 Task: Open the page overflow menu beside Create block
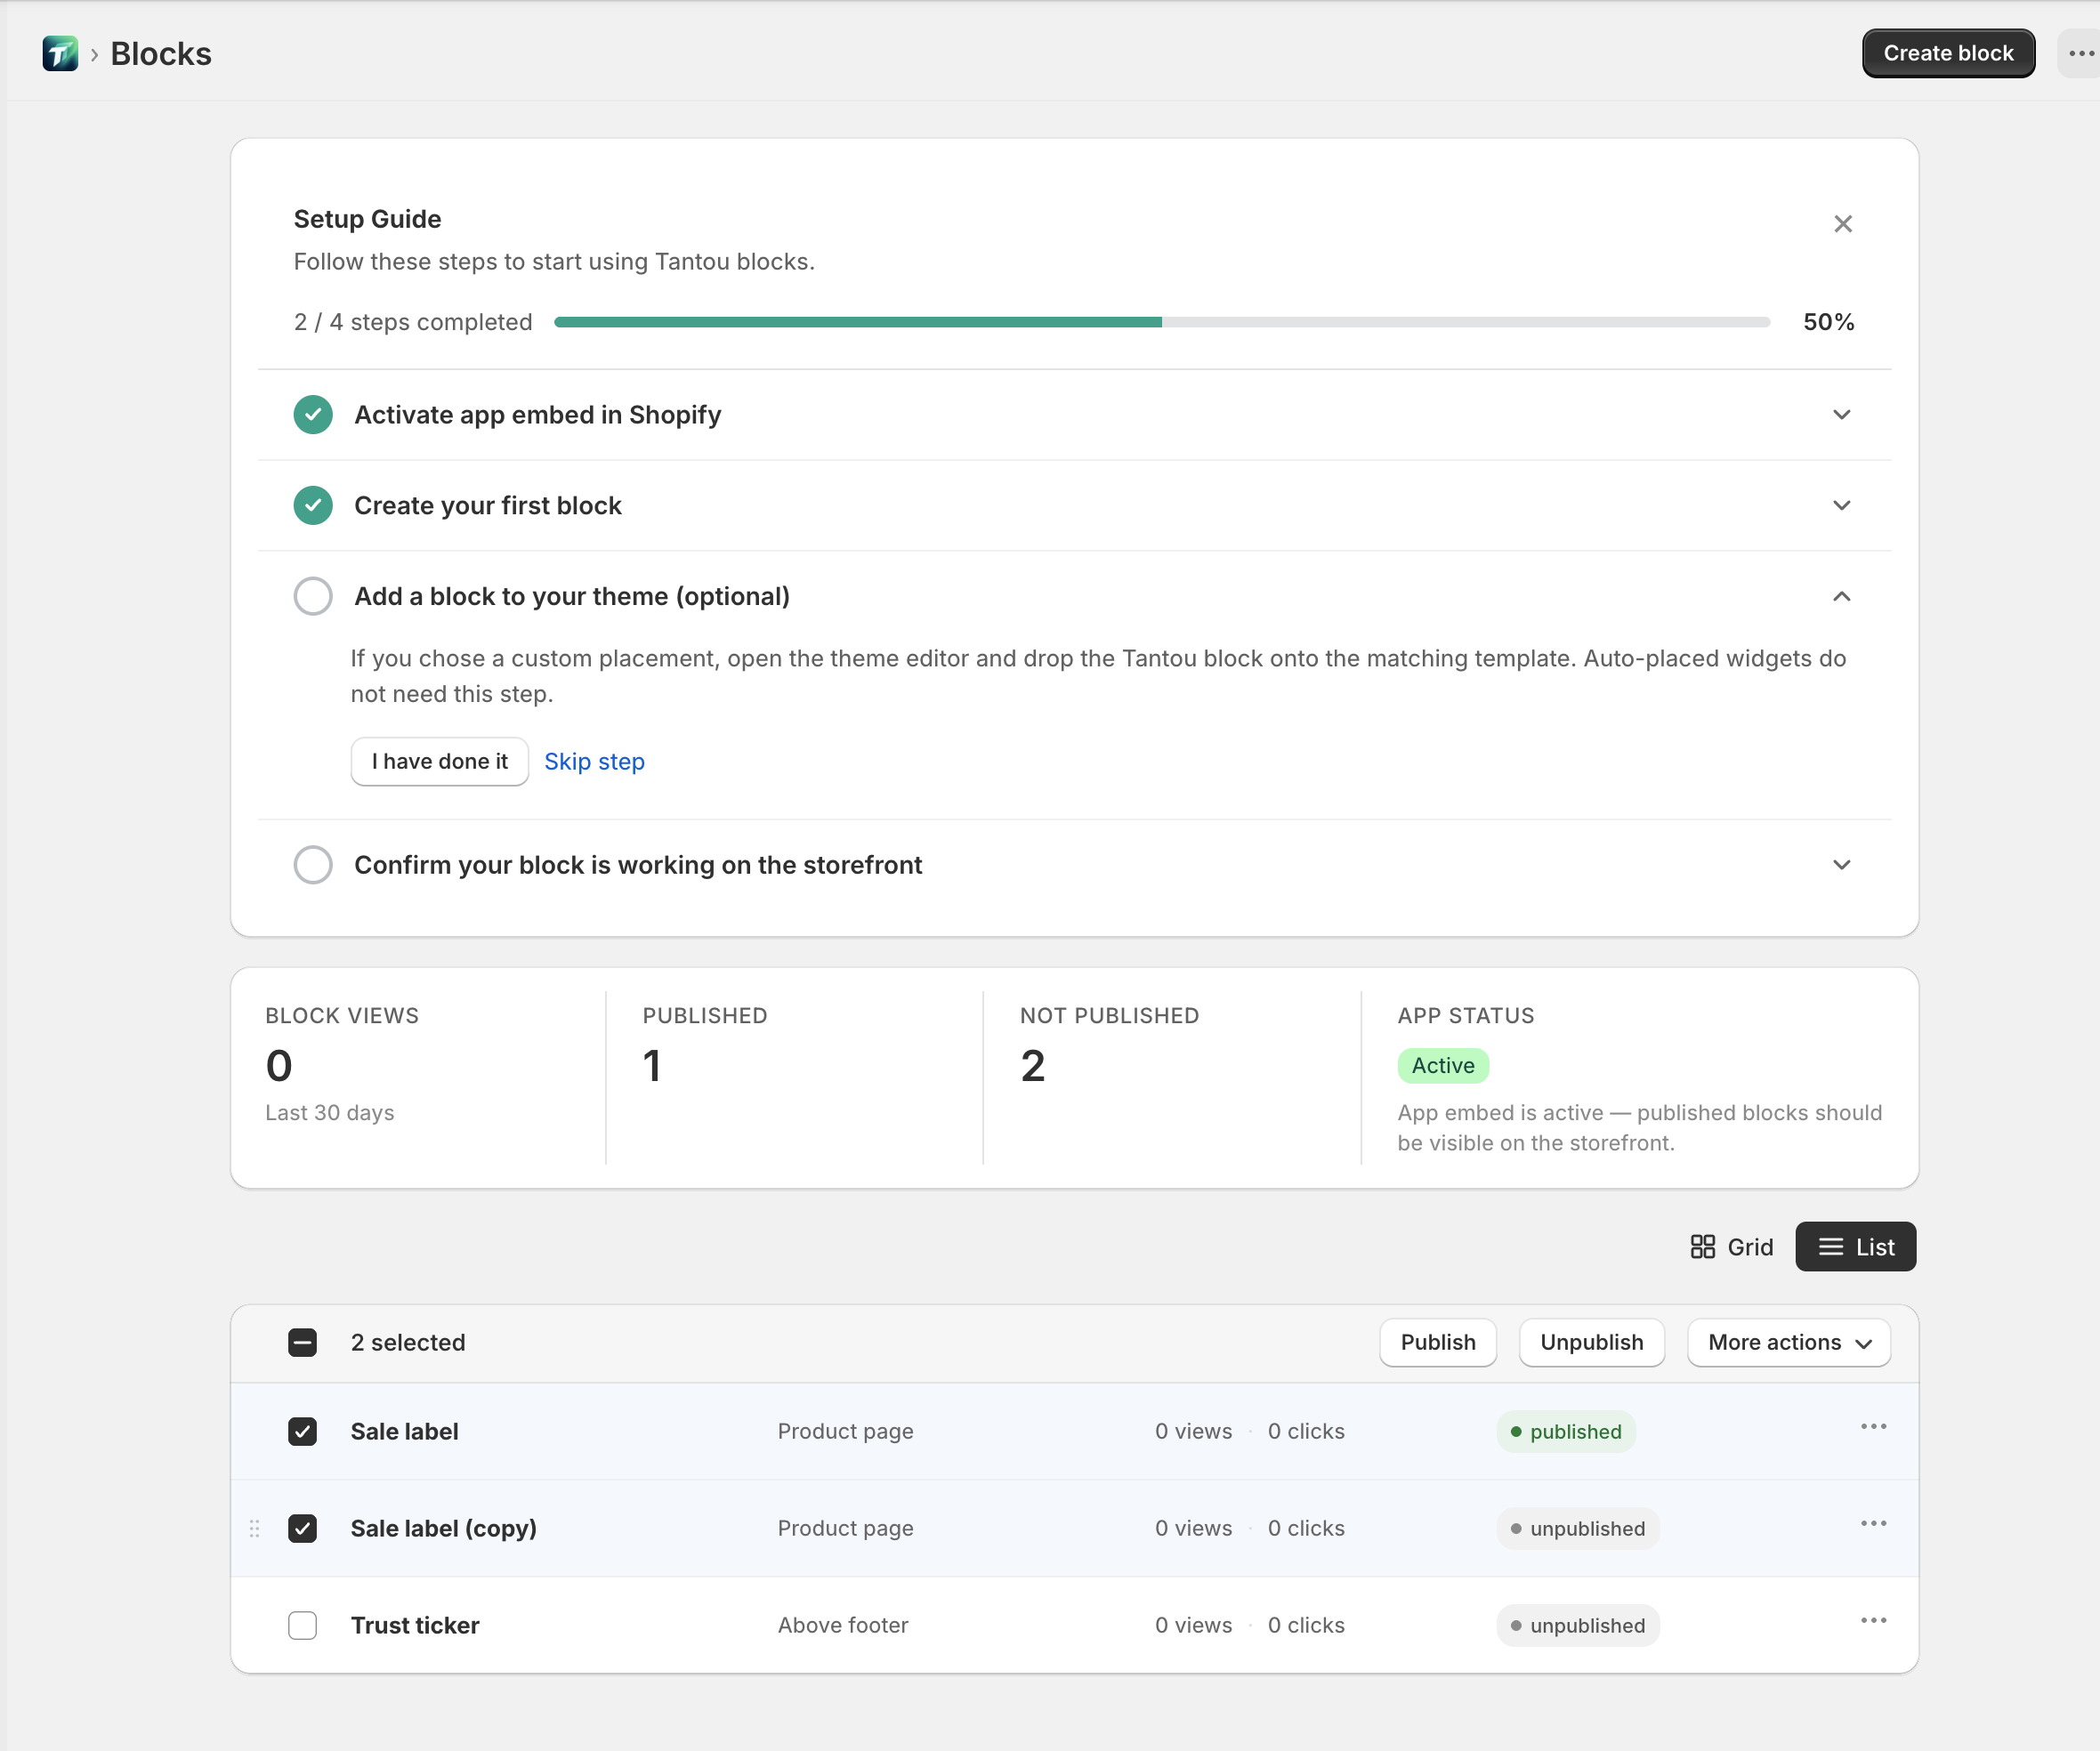coord(2080,54)
